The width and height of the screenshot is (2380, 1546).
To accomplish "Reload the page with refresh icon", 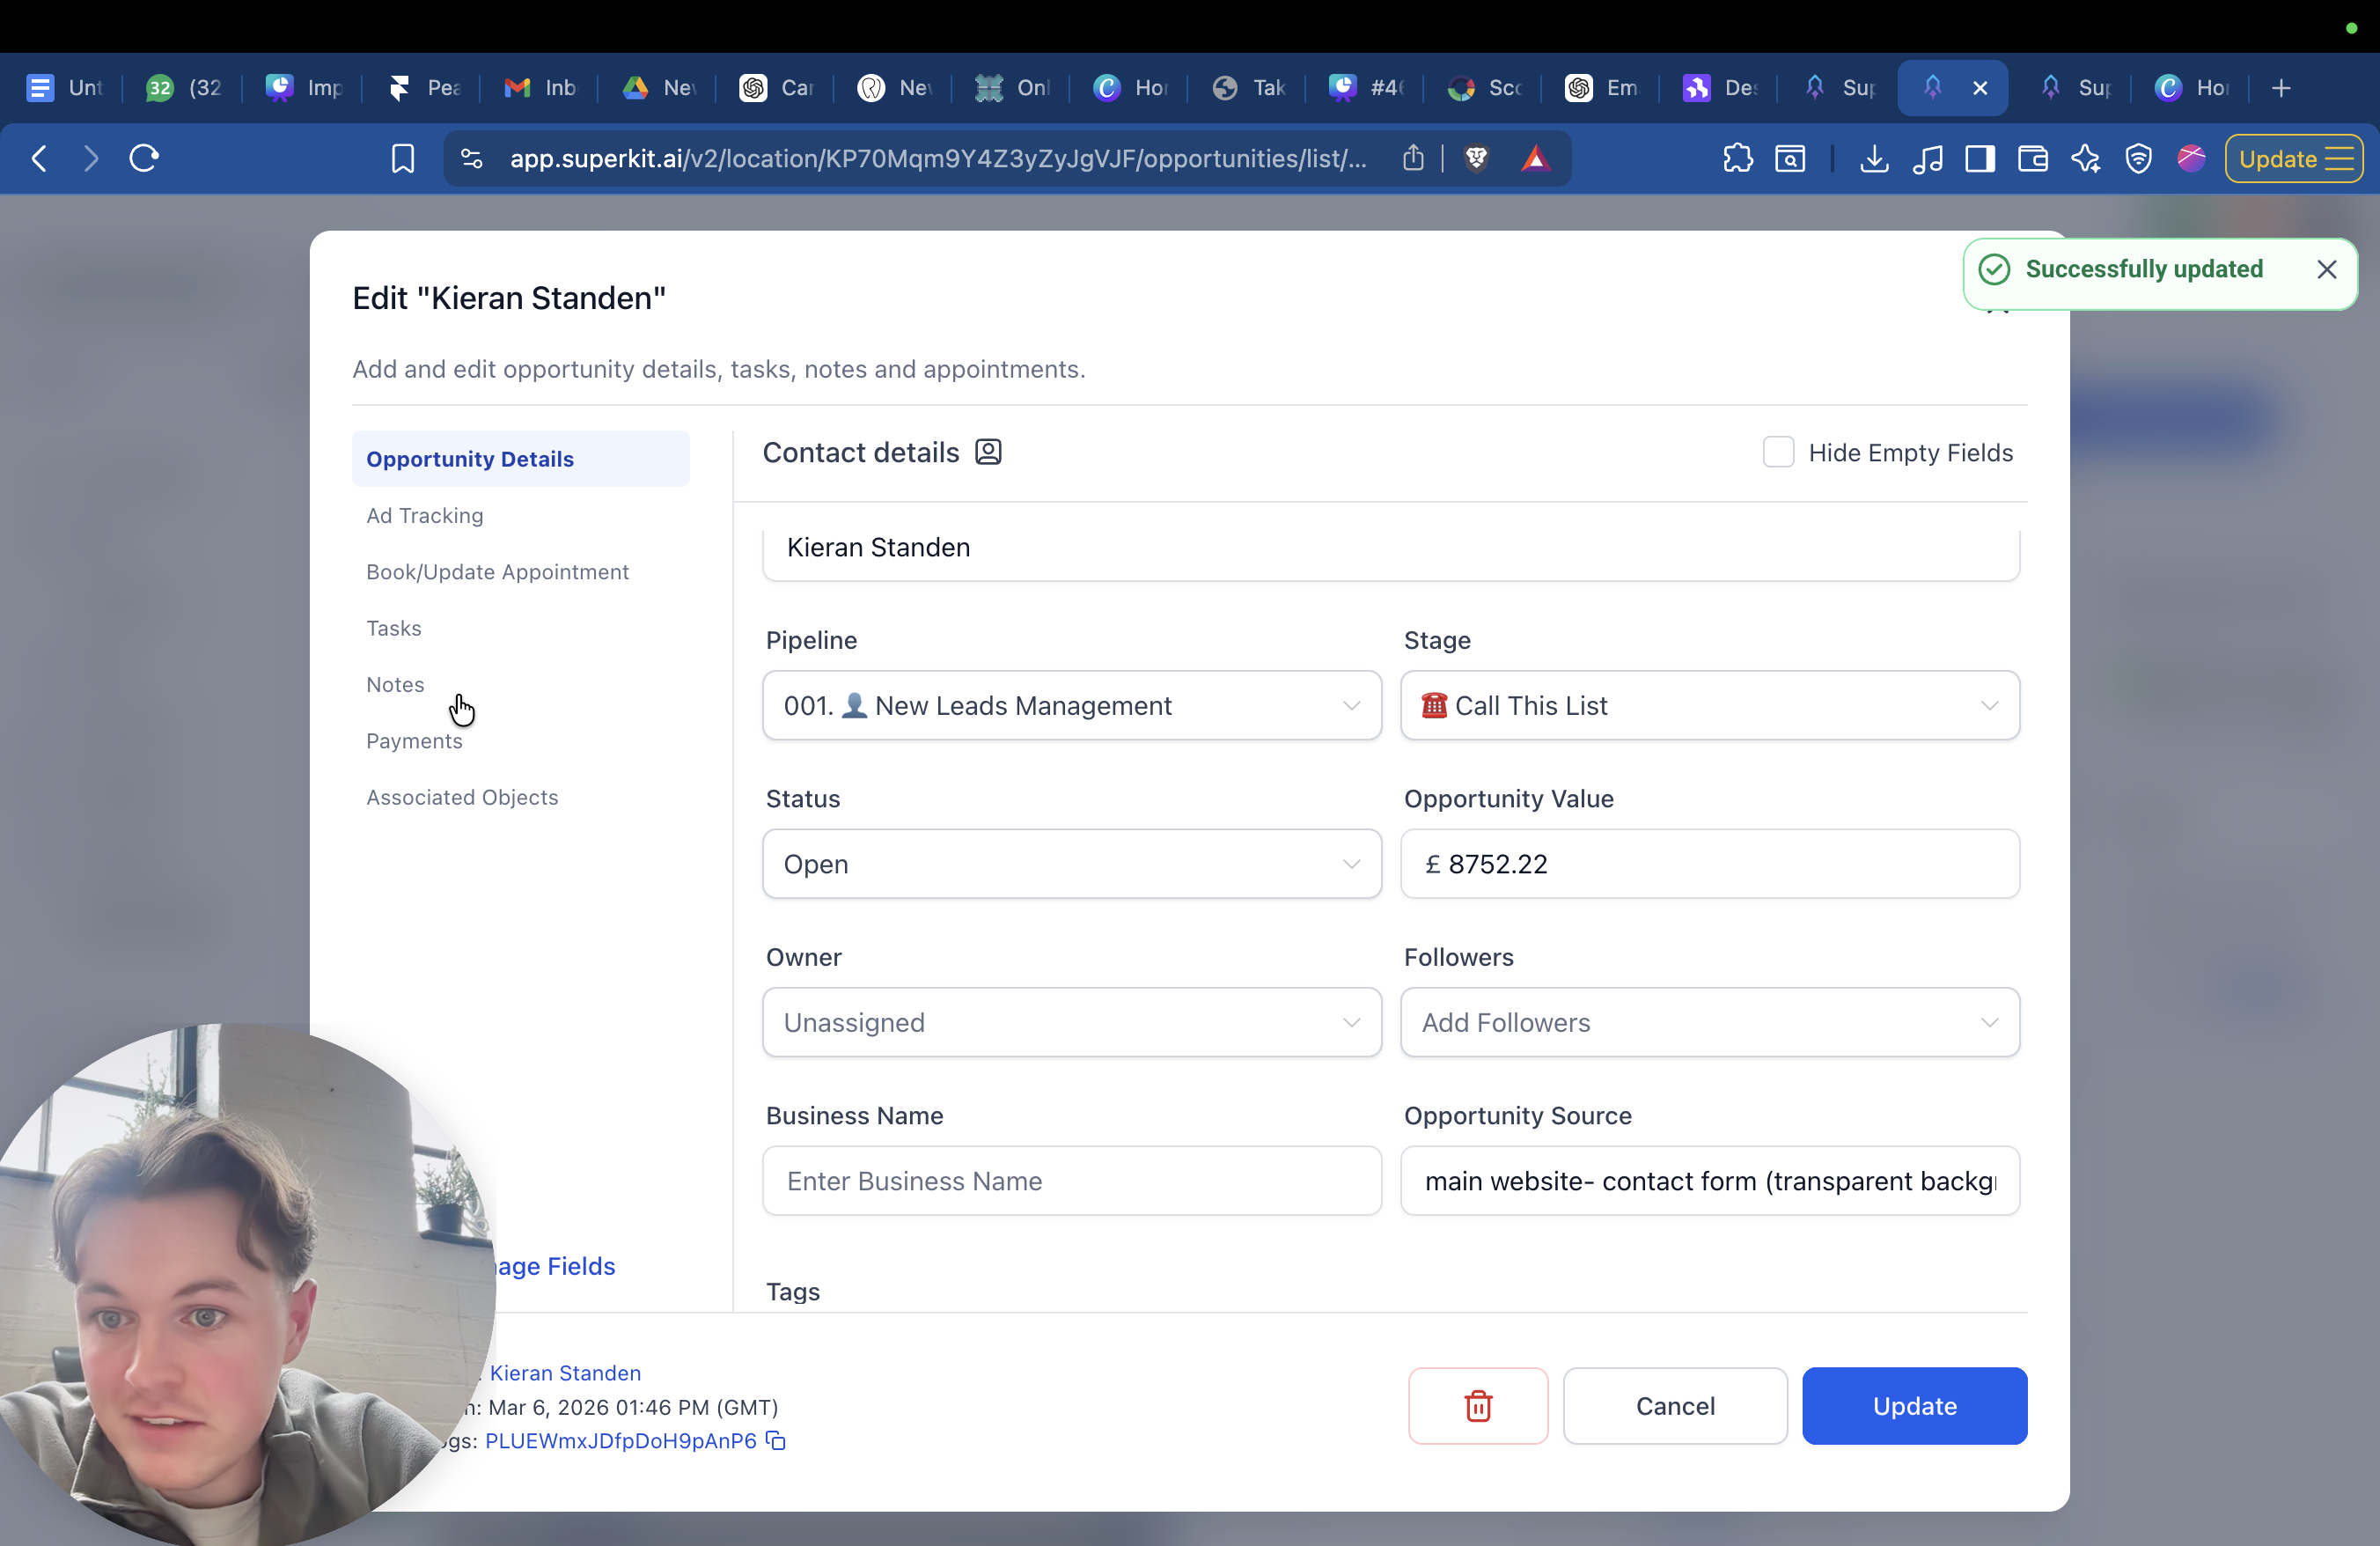I will pos(144,159).
